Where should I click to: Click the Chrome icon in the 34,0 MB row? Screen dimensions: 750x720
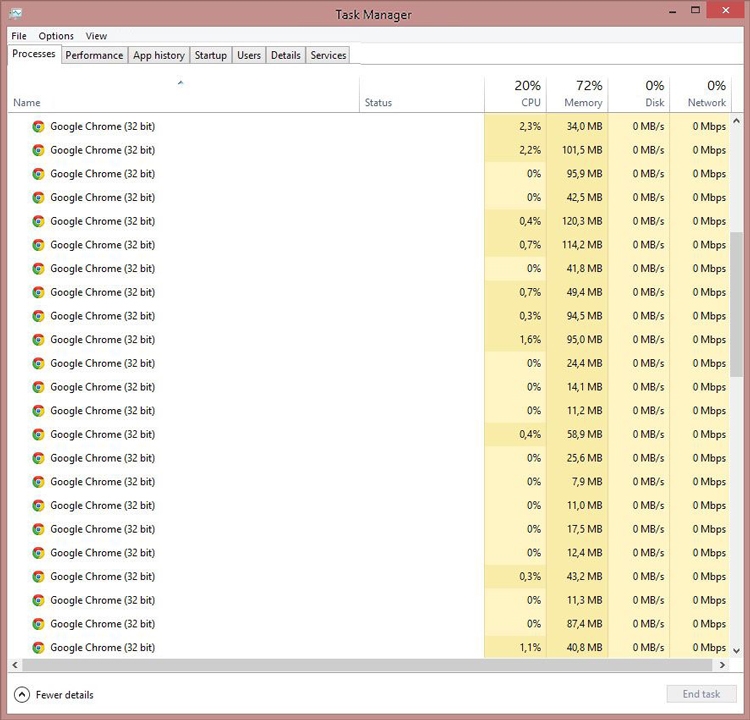point(38,126)
